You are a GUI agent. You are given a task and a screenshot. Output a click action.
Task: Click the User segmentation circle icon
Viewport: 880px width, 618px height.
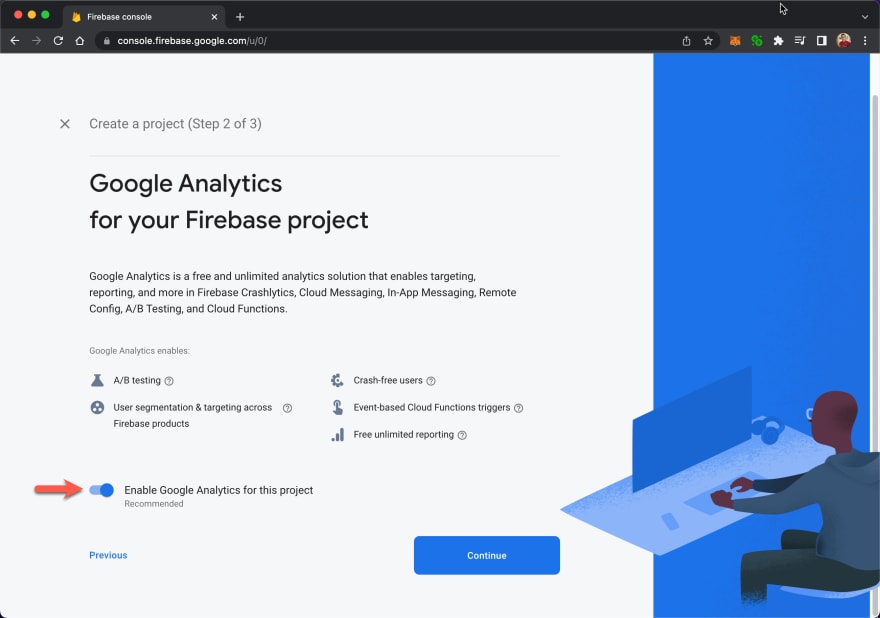click(x=97, y=407)
